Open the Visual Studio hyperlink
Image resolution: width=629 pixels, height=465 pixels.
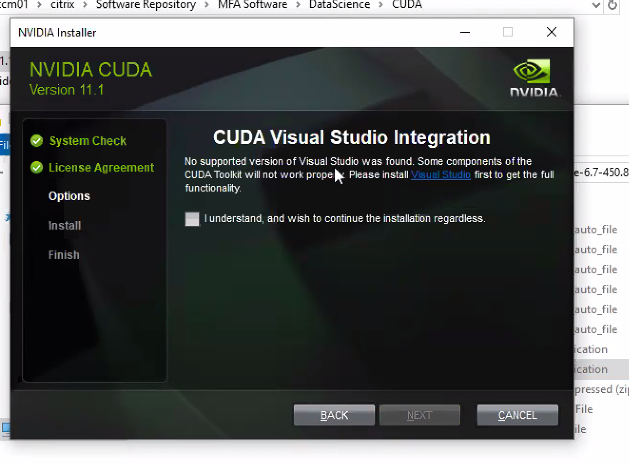(440, 175)
